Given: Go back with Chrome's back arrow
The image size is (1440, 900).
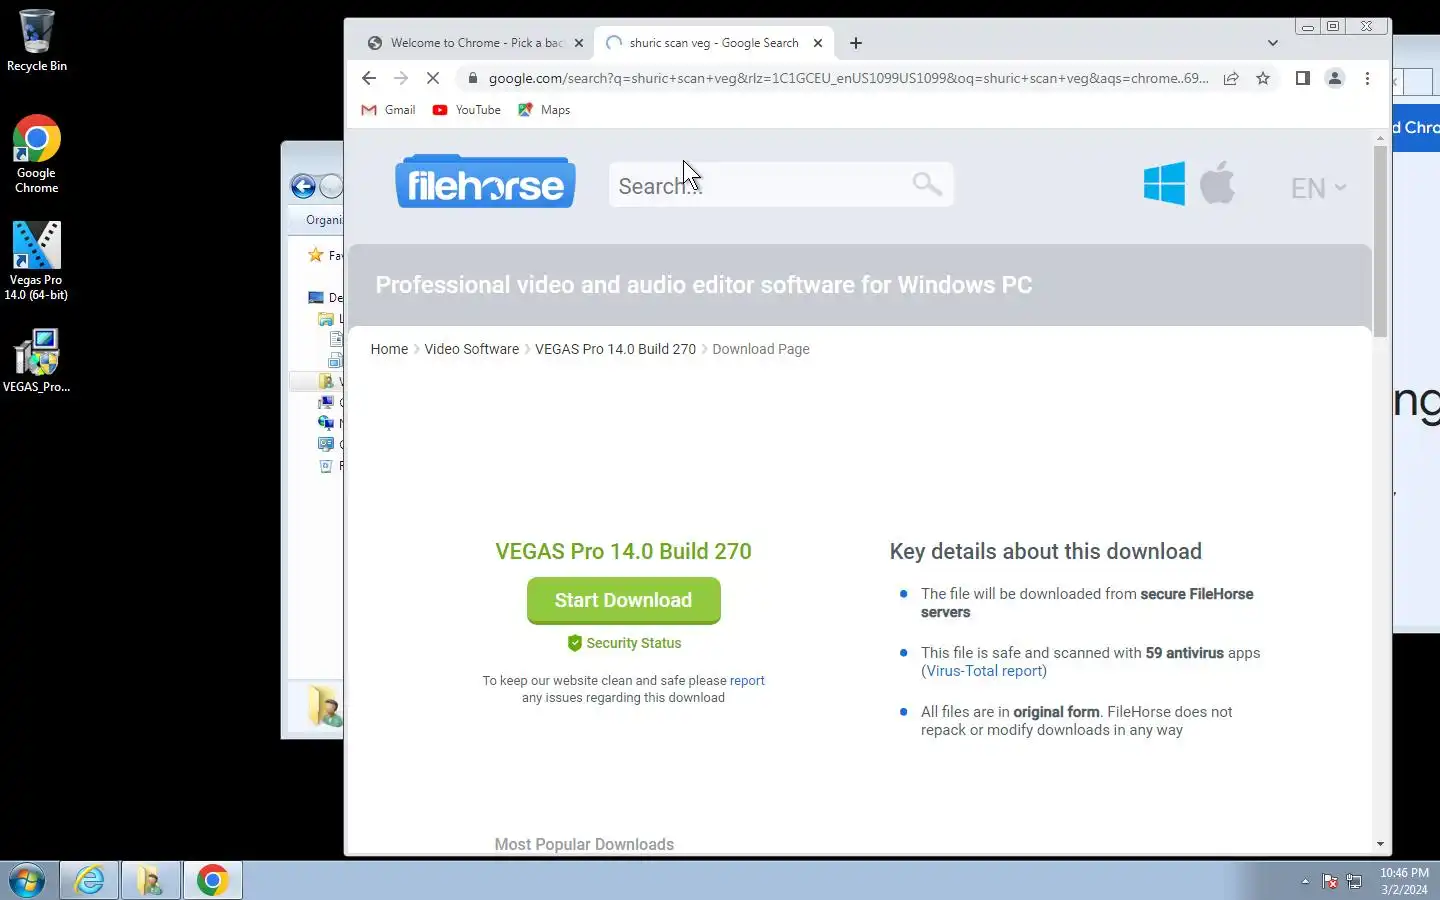Looking at the screenshot, I should click(x=369, y=78).
